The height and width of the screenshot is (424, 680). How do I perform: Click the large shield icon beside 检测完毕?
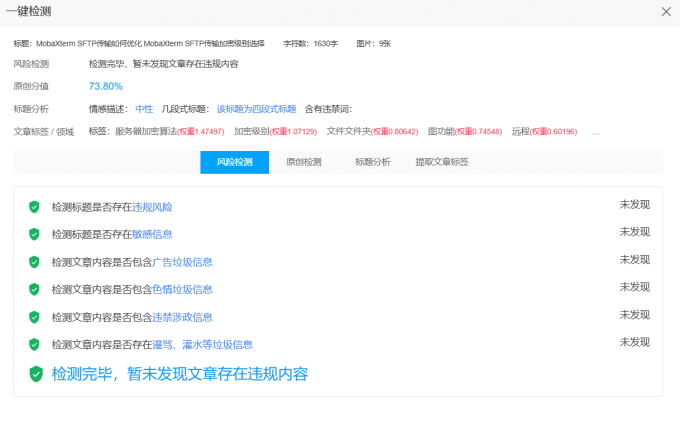(36, 374)
